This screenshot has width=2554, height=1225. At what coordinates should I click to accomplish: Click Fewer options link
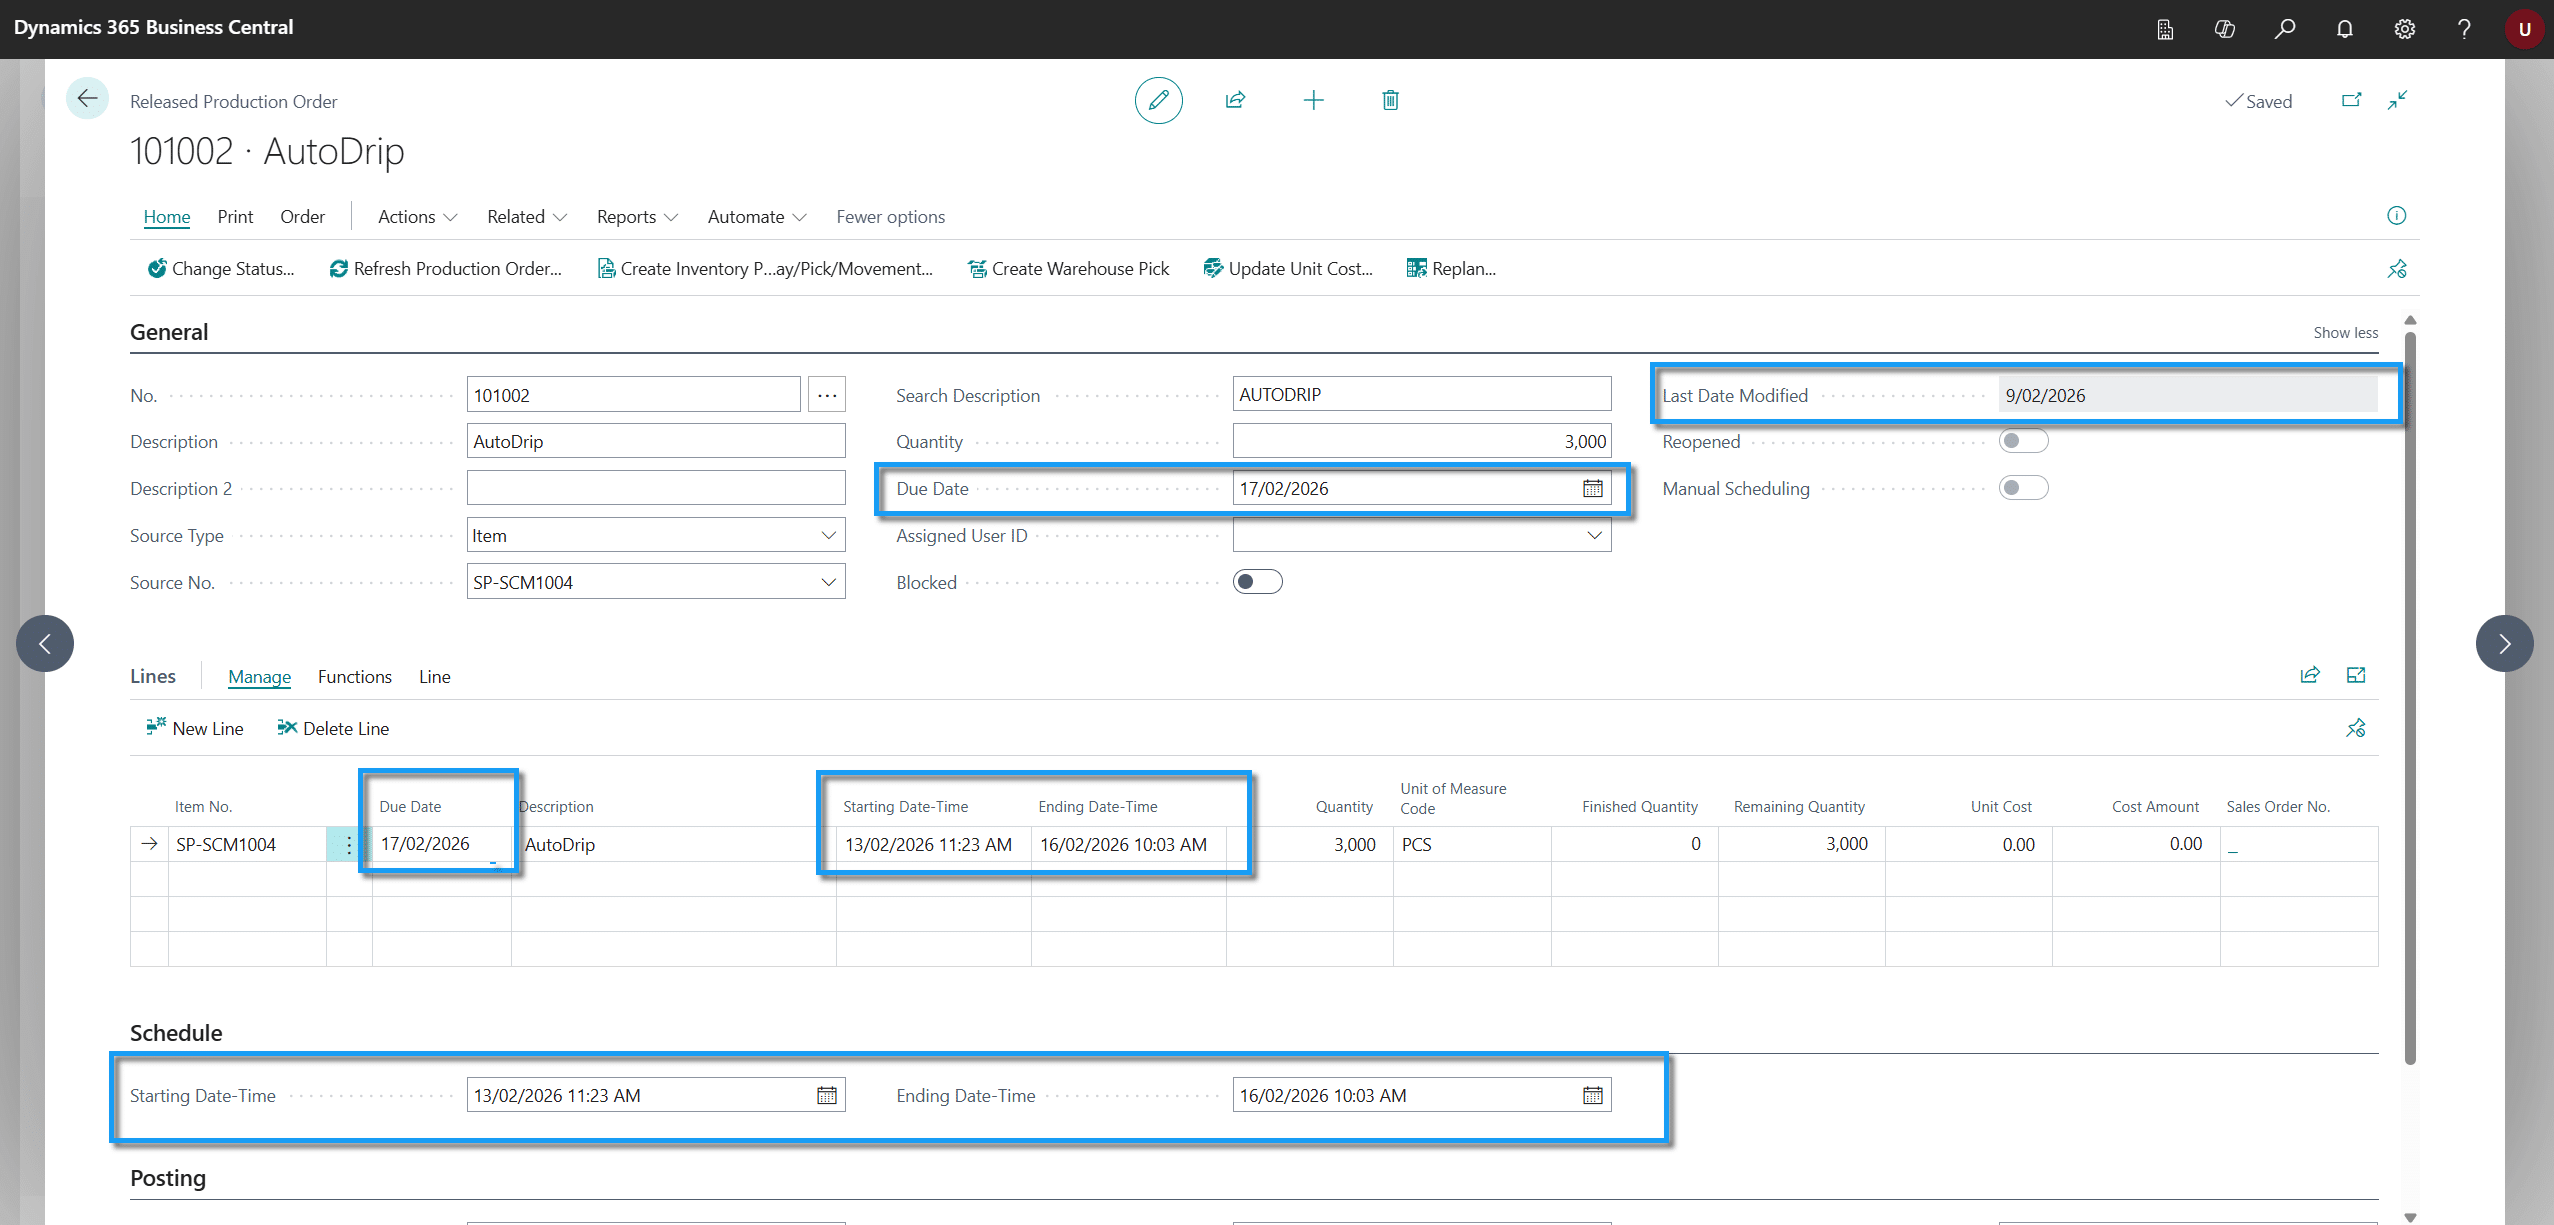[x=890, y=217]
